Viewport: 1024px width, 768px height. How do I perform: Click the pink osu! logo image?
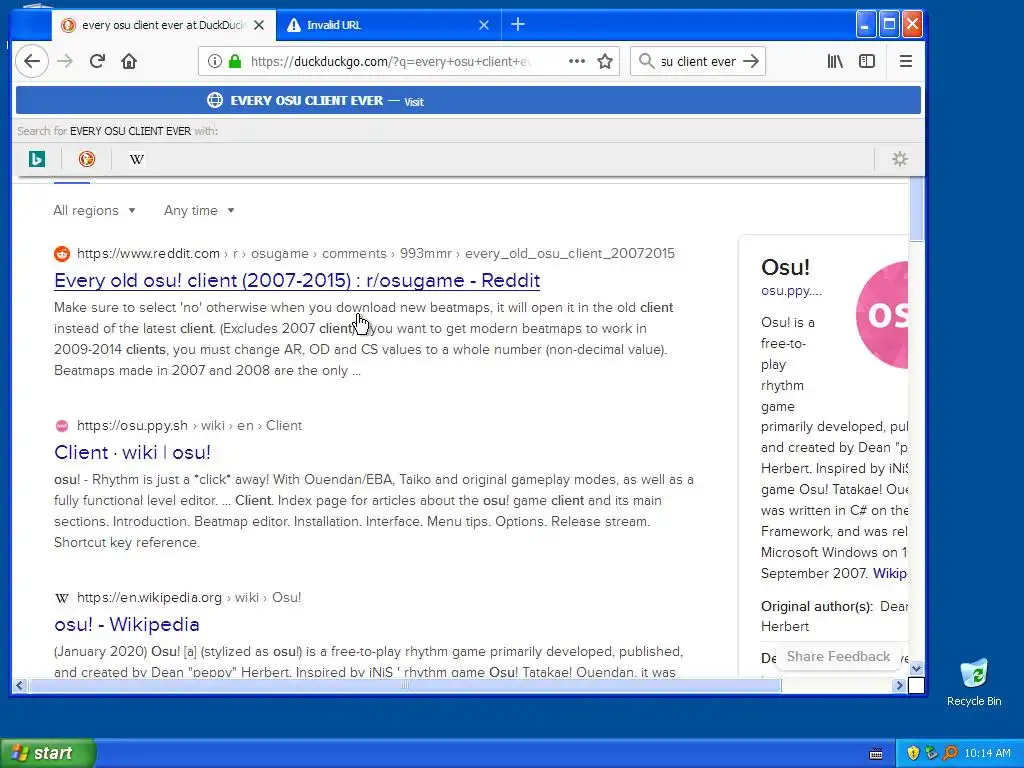[882, 315]
